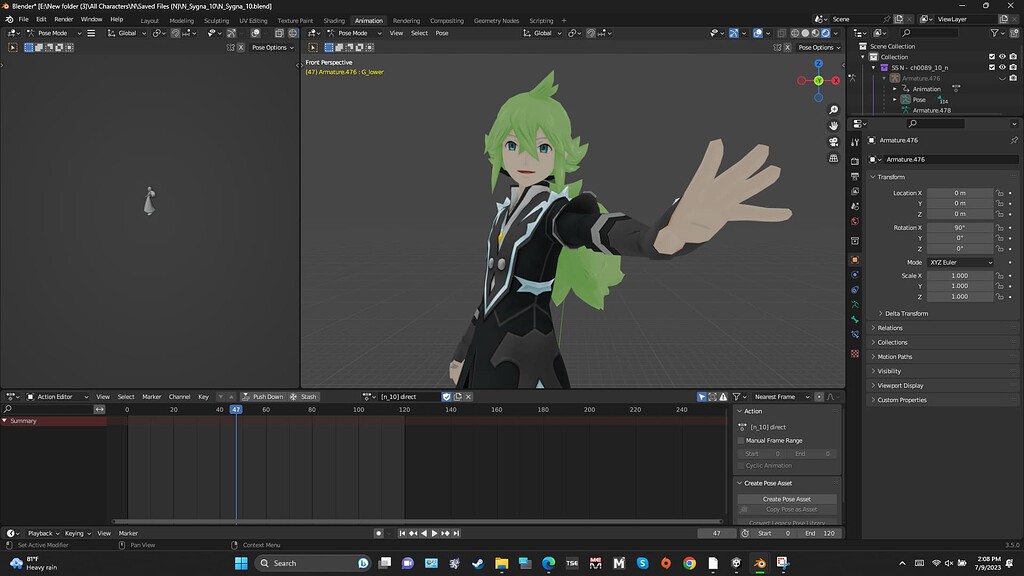Switch to the Shading workspace tab
The width and height of the screenshot is (1024, 576).
[x=334, y=20]
